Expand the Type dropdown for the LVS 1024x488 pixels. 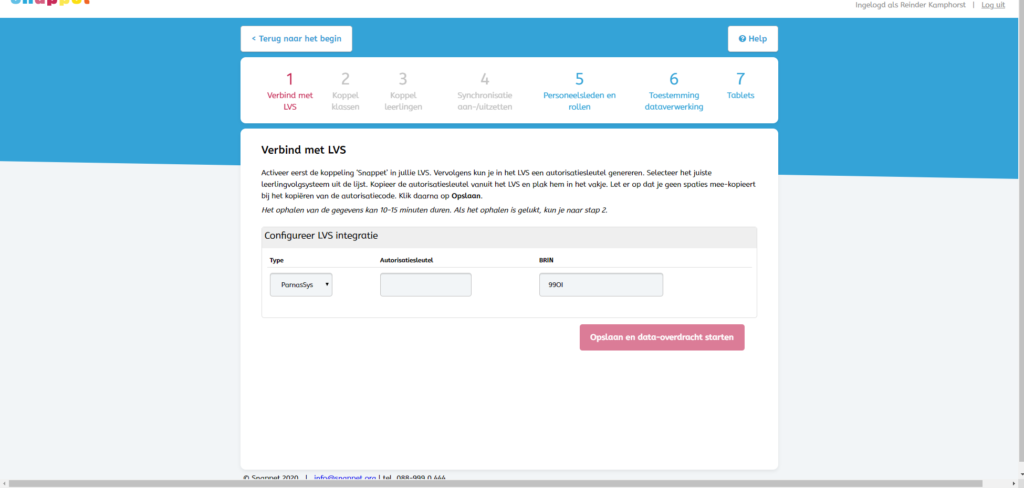pos(301,285)
